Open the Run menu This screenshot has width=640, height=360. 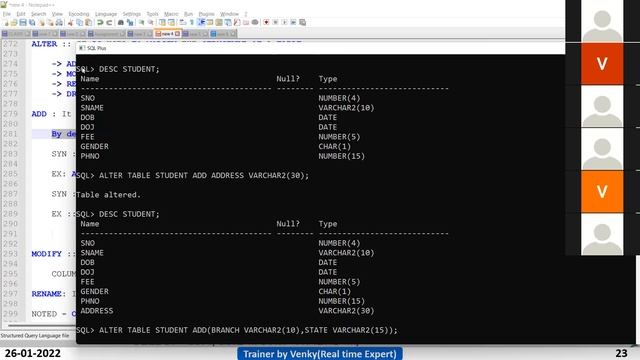click(188, 14)
